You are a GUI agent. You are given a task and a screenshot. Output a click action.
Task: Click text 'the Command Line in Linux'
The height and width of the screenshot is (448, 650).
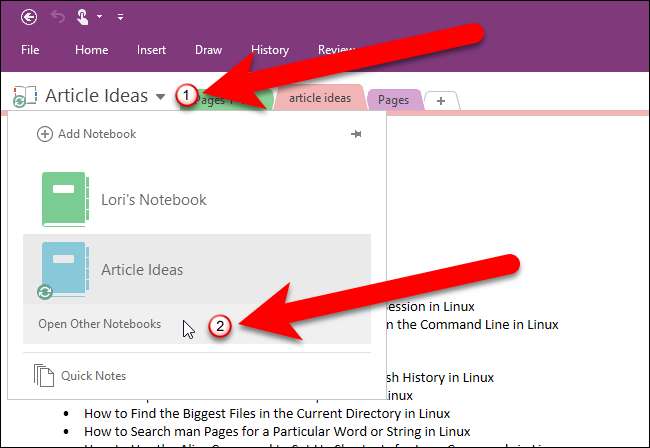478,324
